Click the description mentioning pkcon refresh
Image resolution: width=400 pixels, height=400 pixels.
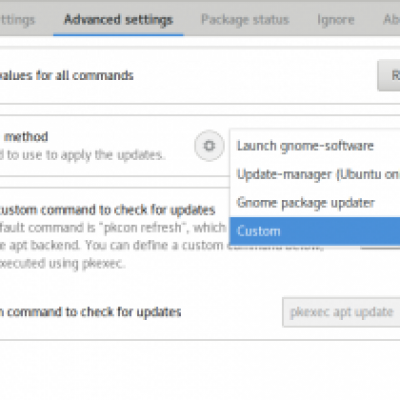click(113, 228)
